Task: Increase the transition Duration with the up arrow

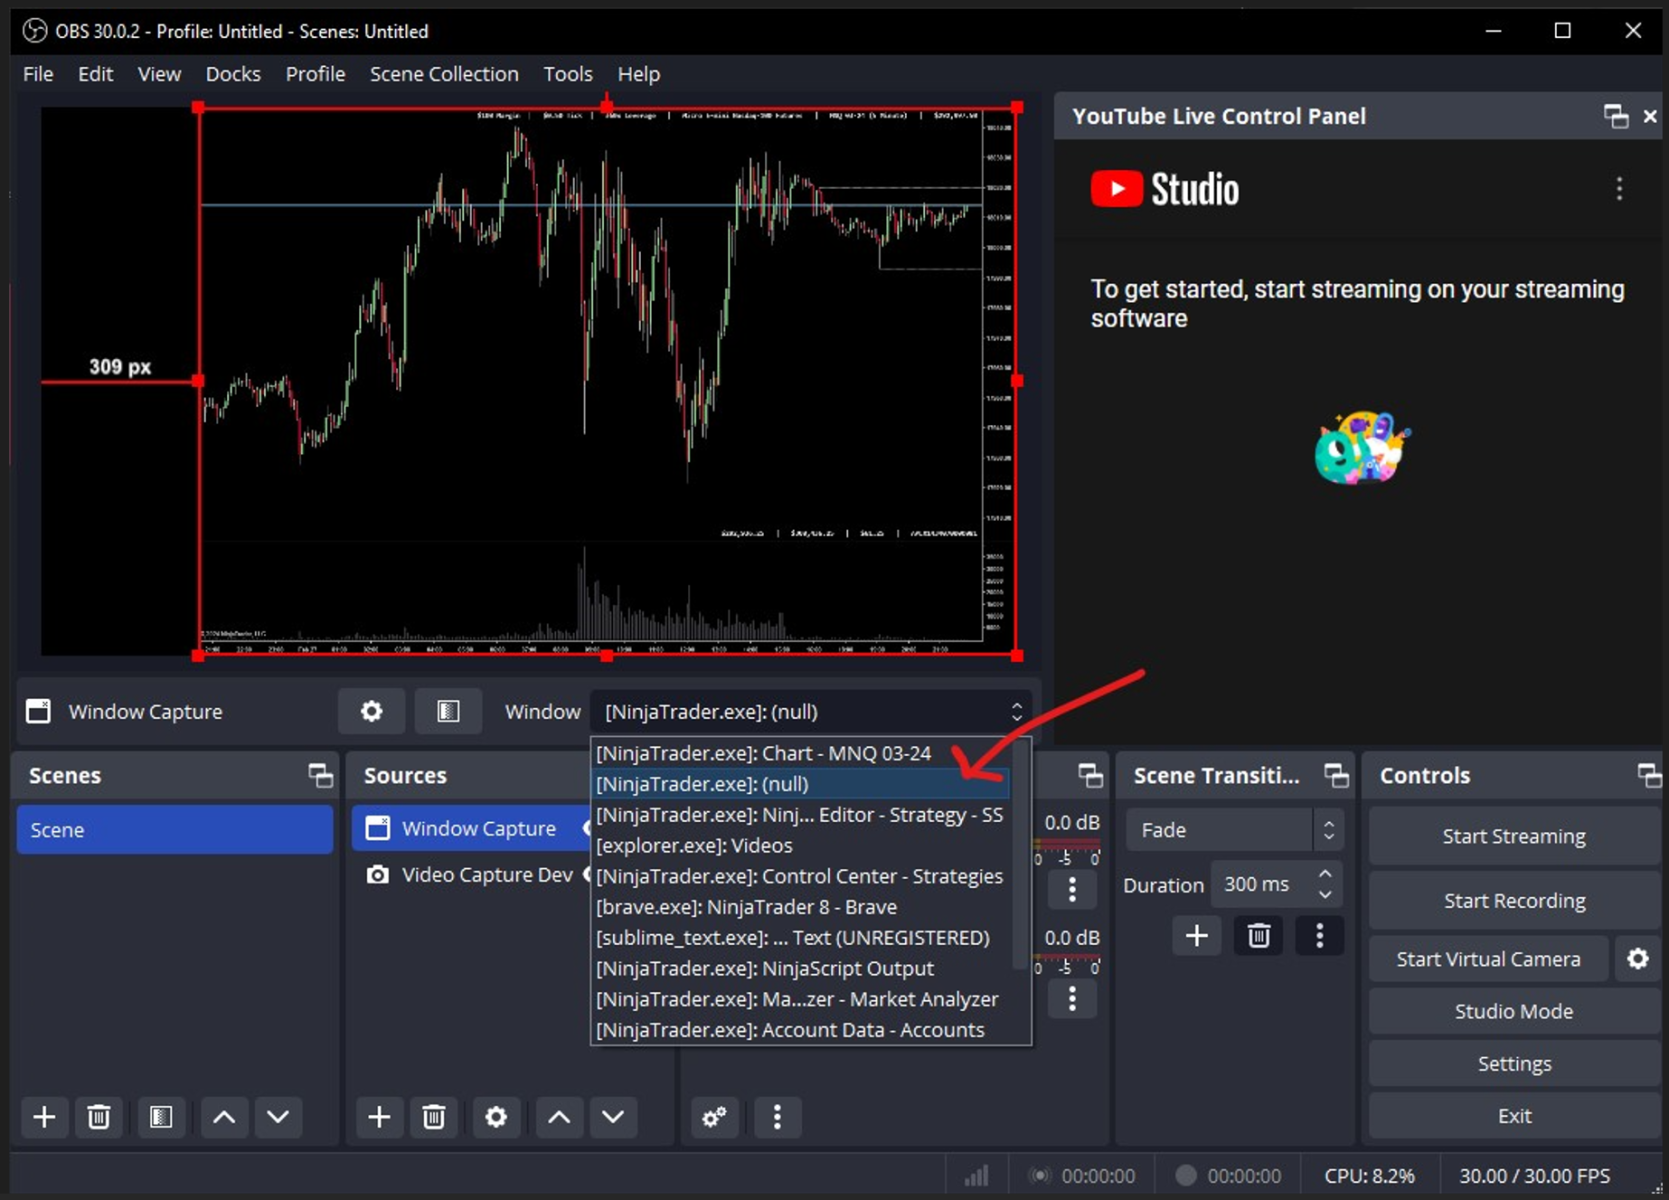Action: [1325, 874]
